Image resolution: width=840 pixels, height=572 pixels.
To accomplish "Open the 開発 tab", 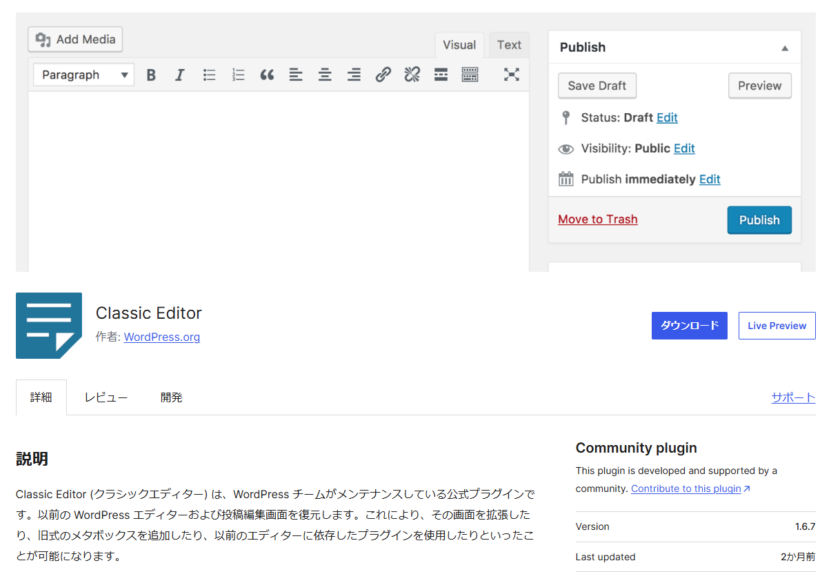I will point(171,397).
